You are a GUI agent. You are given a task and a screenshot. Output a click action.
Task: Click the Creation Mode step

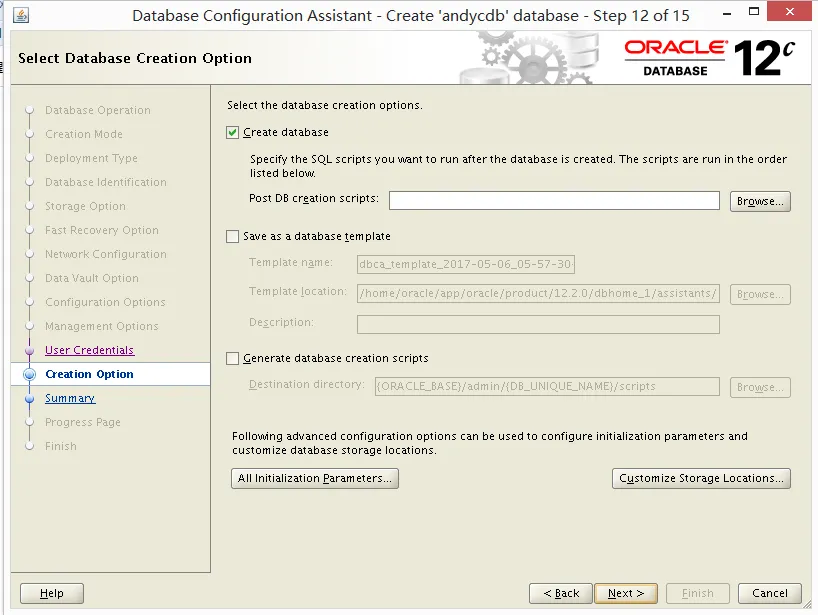click(x=83, y=134)
